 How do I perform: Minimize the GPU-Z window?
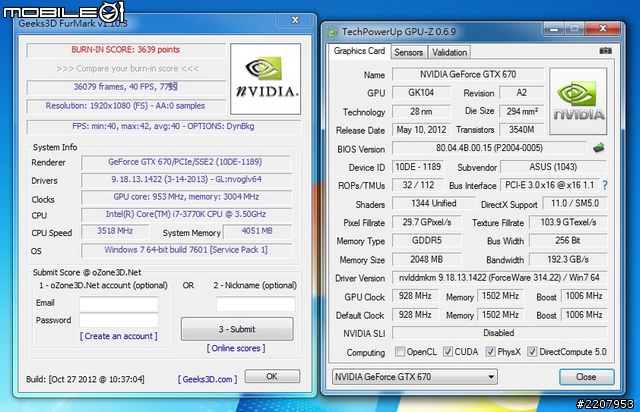[553, 29]
